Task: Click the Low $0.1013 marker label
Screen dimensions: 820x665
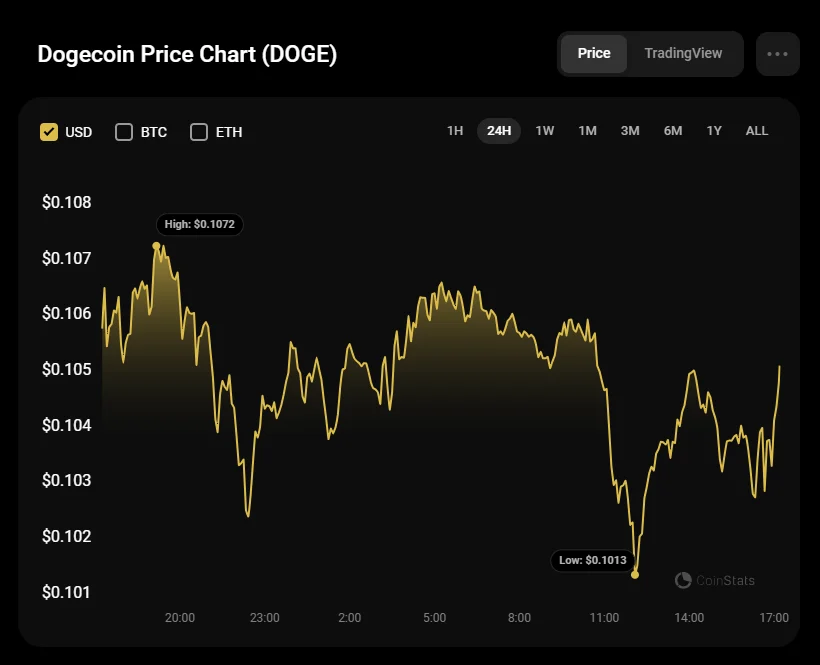Action: [x=593, y=560]
